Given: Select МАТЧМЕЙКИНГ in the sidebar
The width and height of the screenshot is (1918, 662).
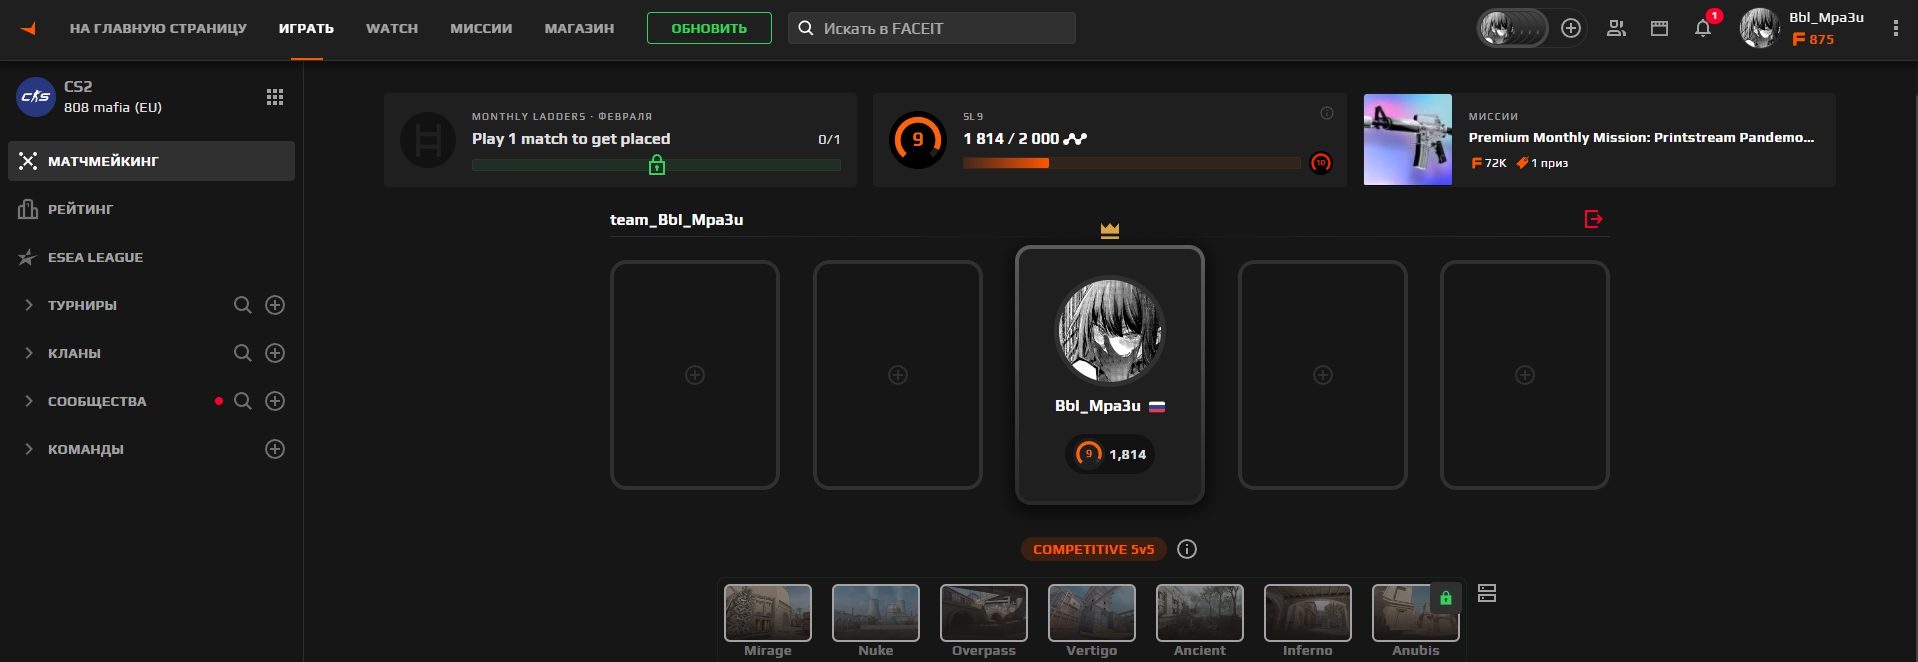Looking at the screenshot, I should [x=151, y=161].
